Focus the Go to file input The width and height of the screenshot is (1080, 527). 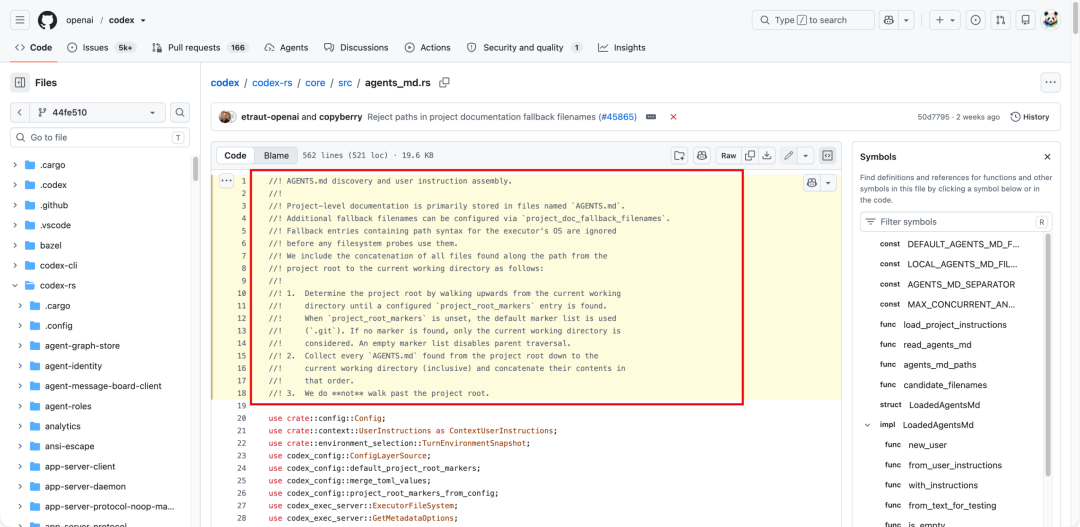pyautogui.click(x=99, y=138)
